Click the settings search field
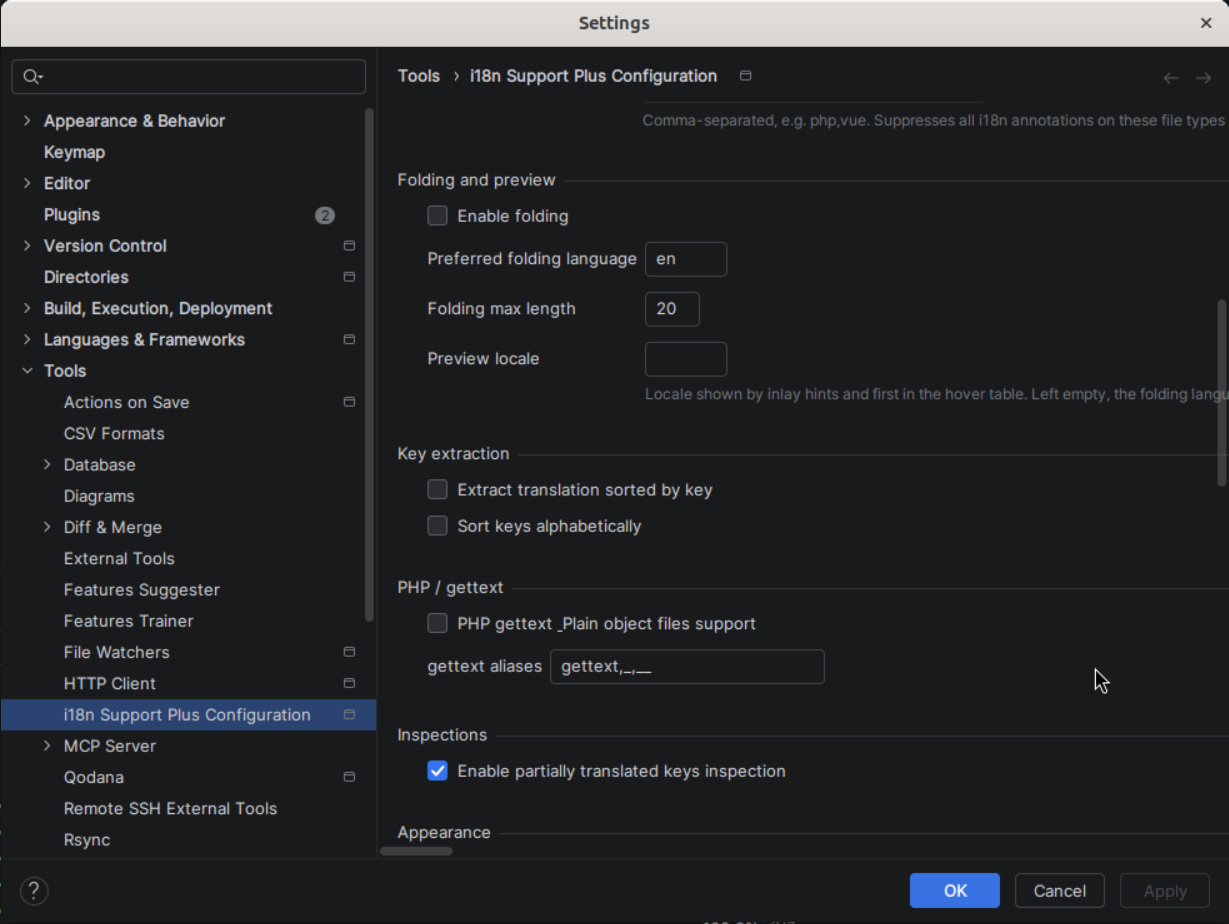The height and width of the screenshot is (924, 1229). pos(189,77)
